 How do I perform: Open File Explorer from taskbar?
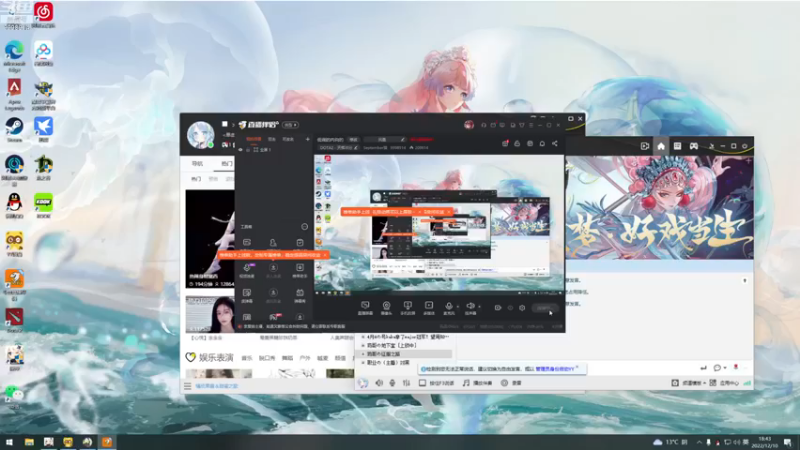click(29, 442)
